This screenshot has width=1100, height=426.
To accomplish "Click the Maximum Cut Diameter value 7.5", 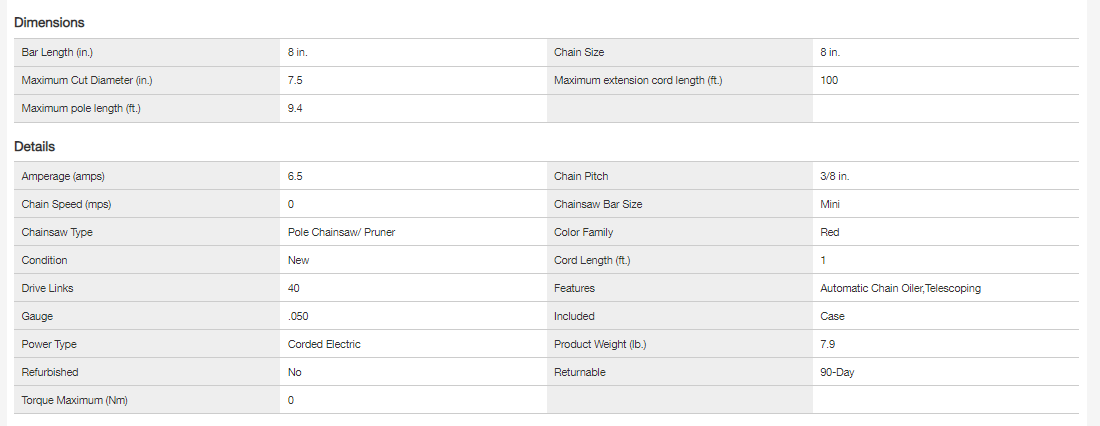I will (295, 80).
